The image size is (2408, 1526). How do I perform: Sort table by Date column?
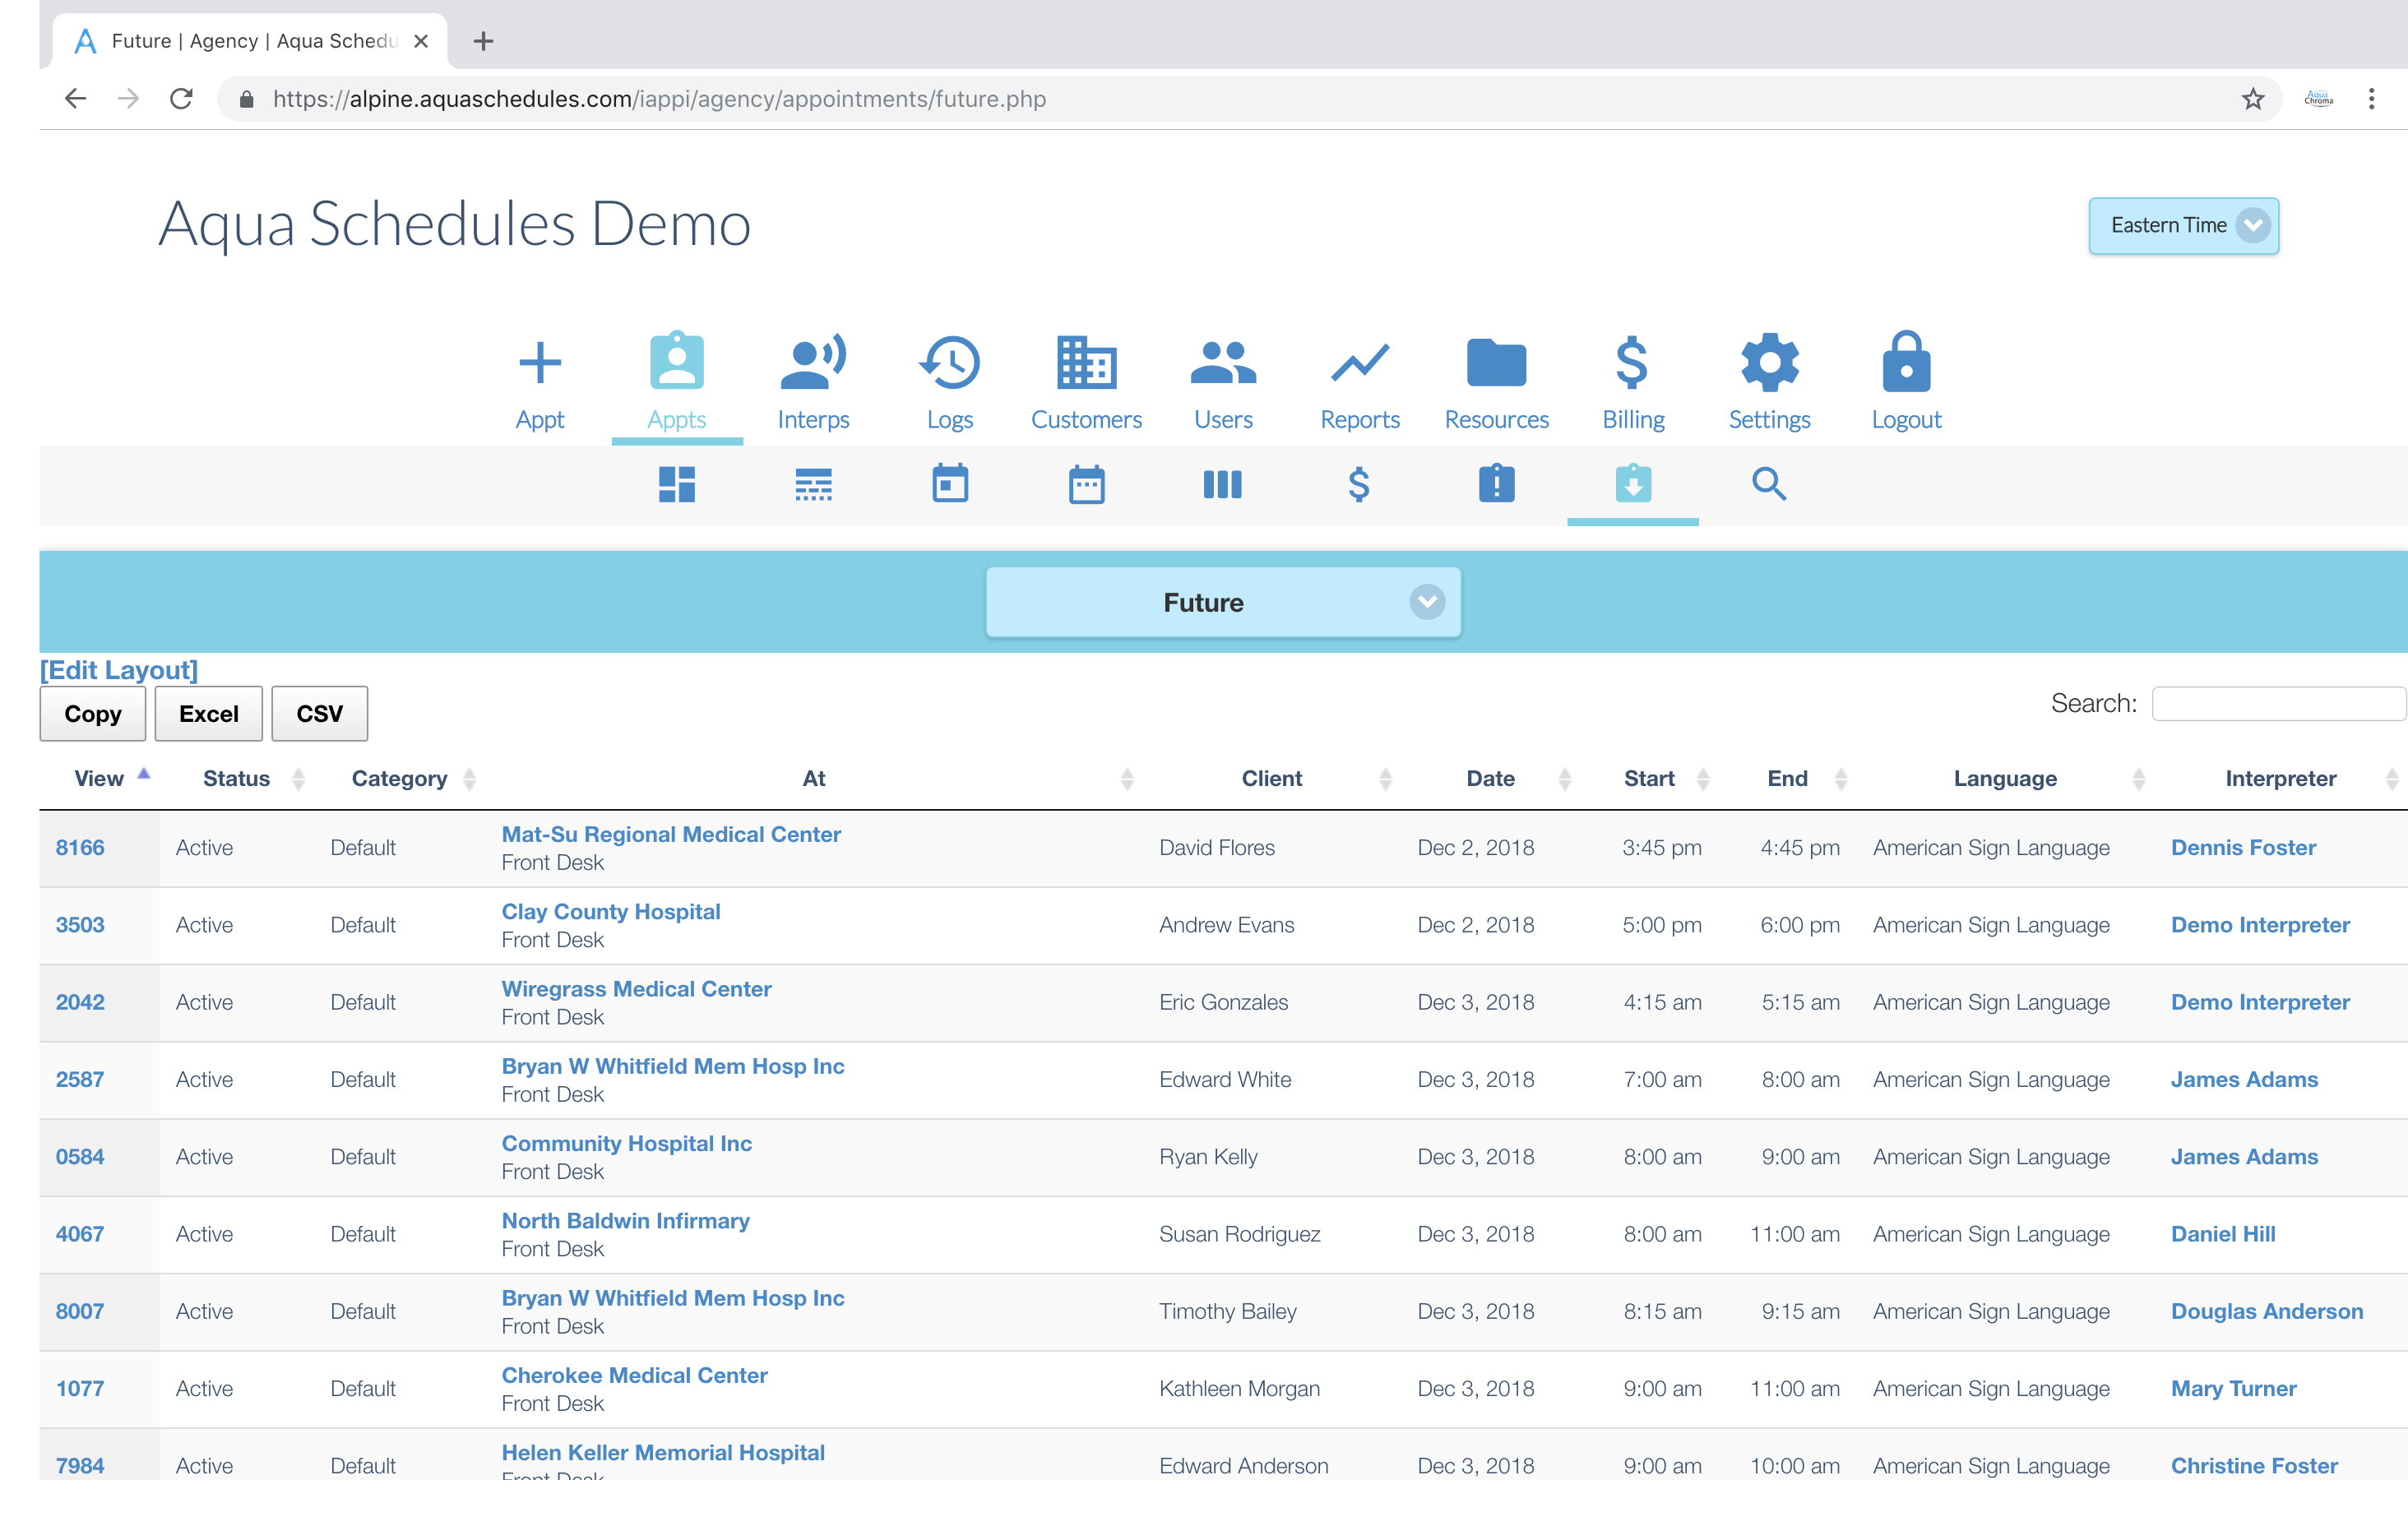click(x=1490, y=779)
